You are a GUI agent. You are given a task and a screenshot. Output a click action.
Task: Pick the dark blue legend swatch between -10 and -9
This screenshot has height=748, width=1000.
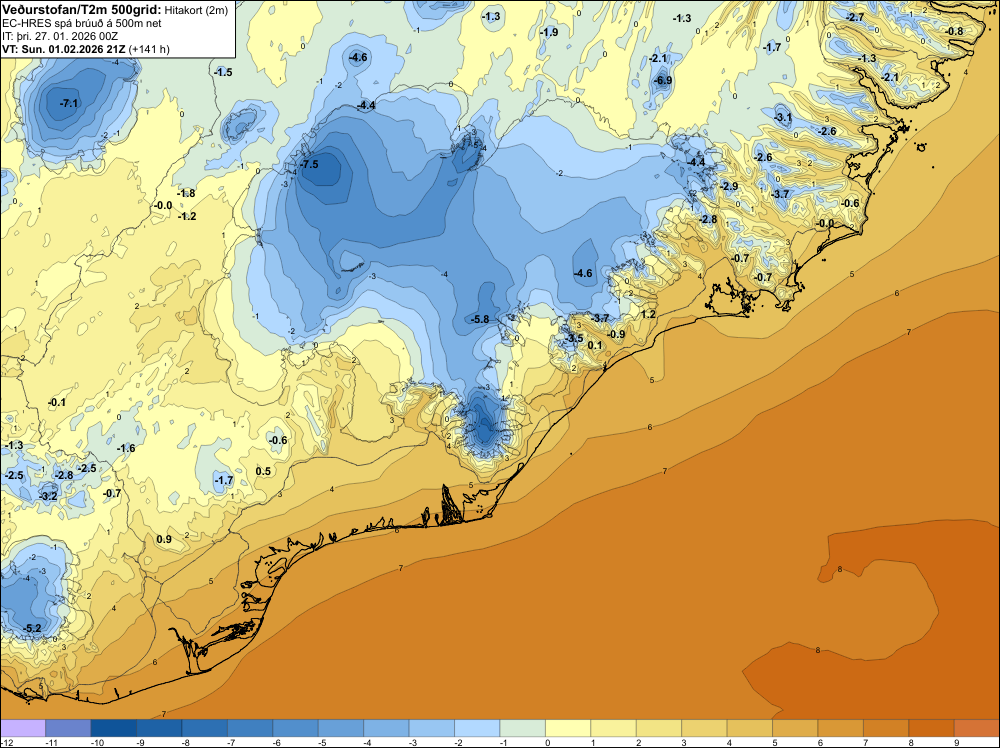(x=114, y=728)
